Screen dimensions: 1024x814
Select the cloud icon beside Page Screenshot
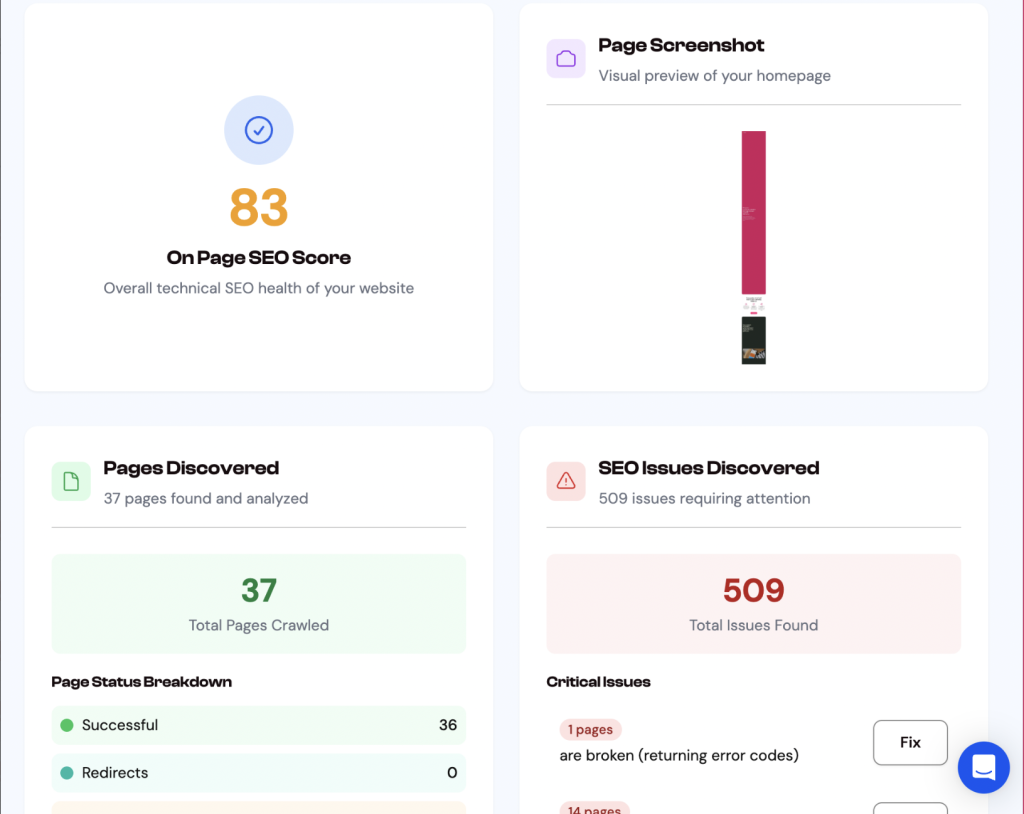click(x=566, y=59)
